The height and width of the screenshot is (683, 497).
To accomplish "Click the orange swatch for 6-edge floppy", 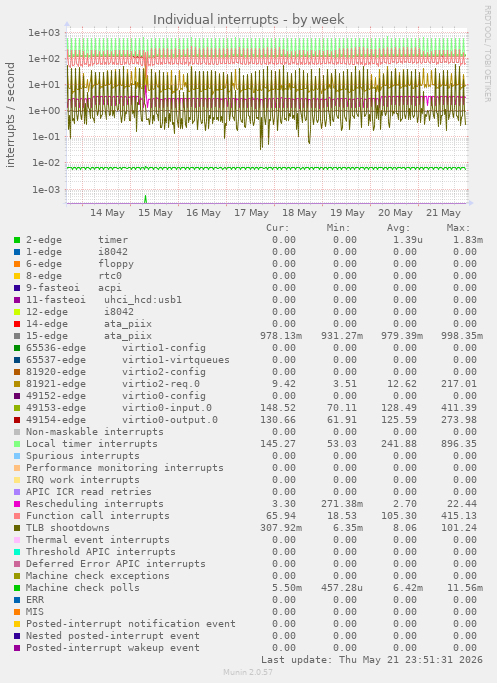I will tap(17, 264).
